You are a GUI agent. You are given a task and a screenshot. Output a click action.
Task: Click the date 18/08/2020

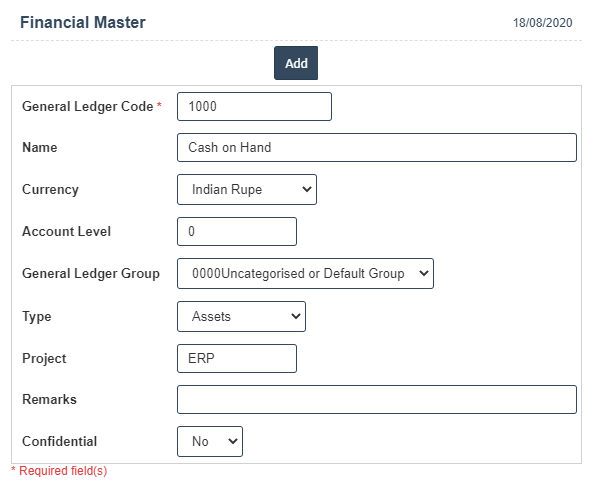(542, 23)
